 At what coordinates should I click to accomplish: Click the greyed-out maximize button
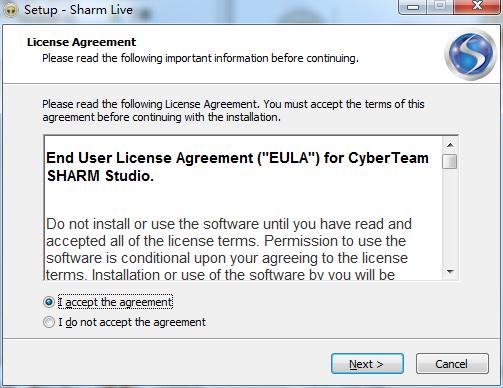[x=440, y=7]
